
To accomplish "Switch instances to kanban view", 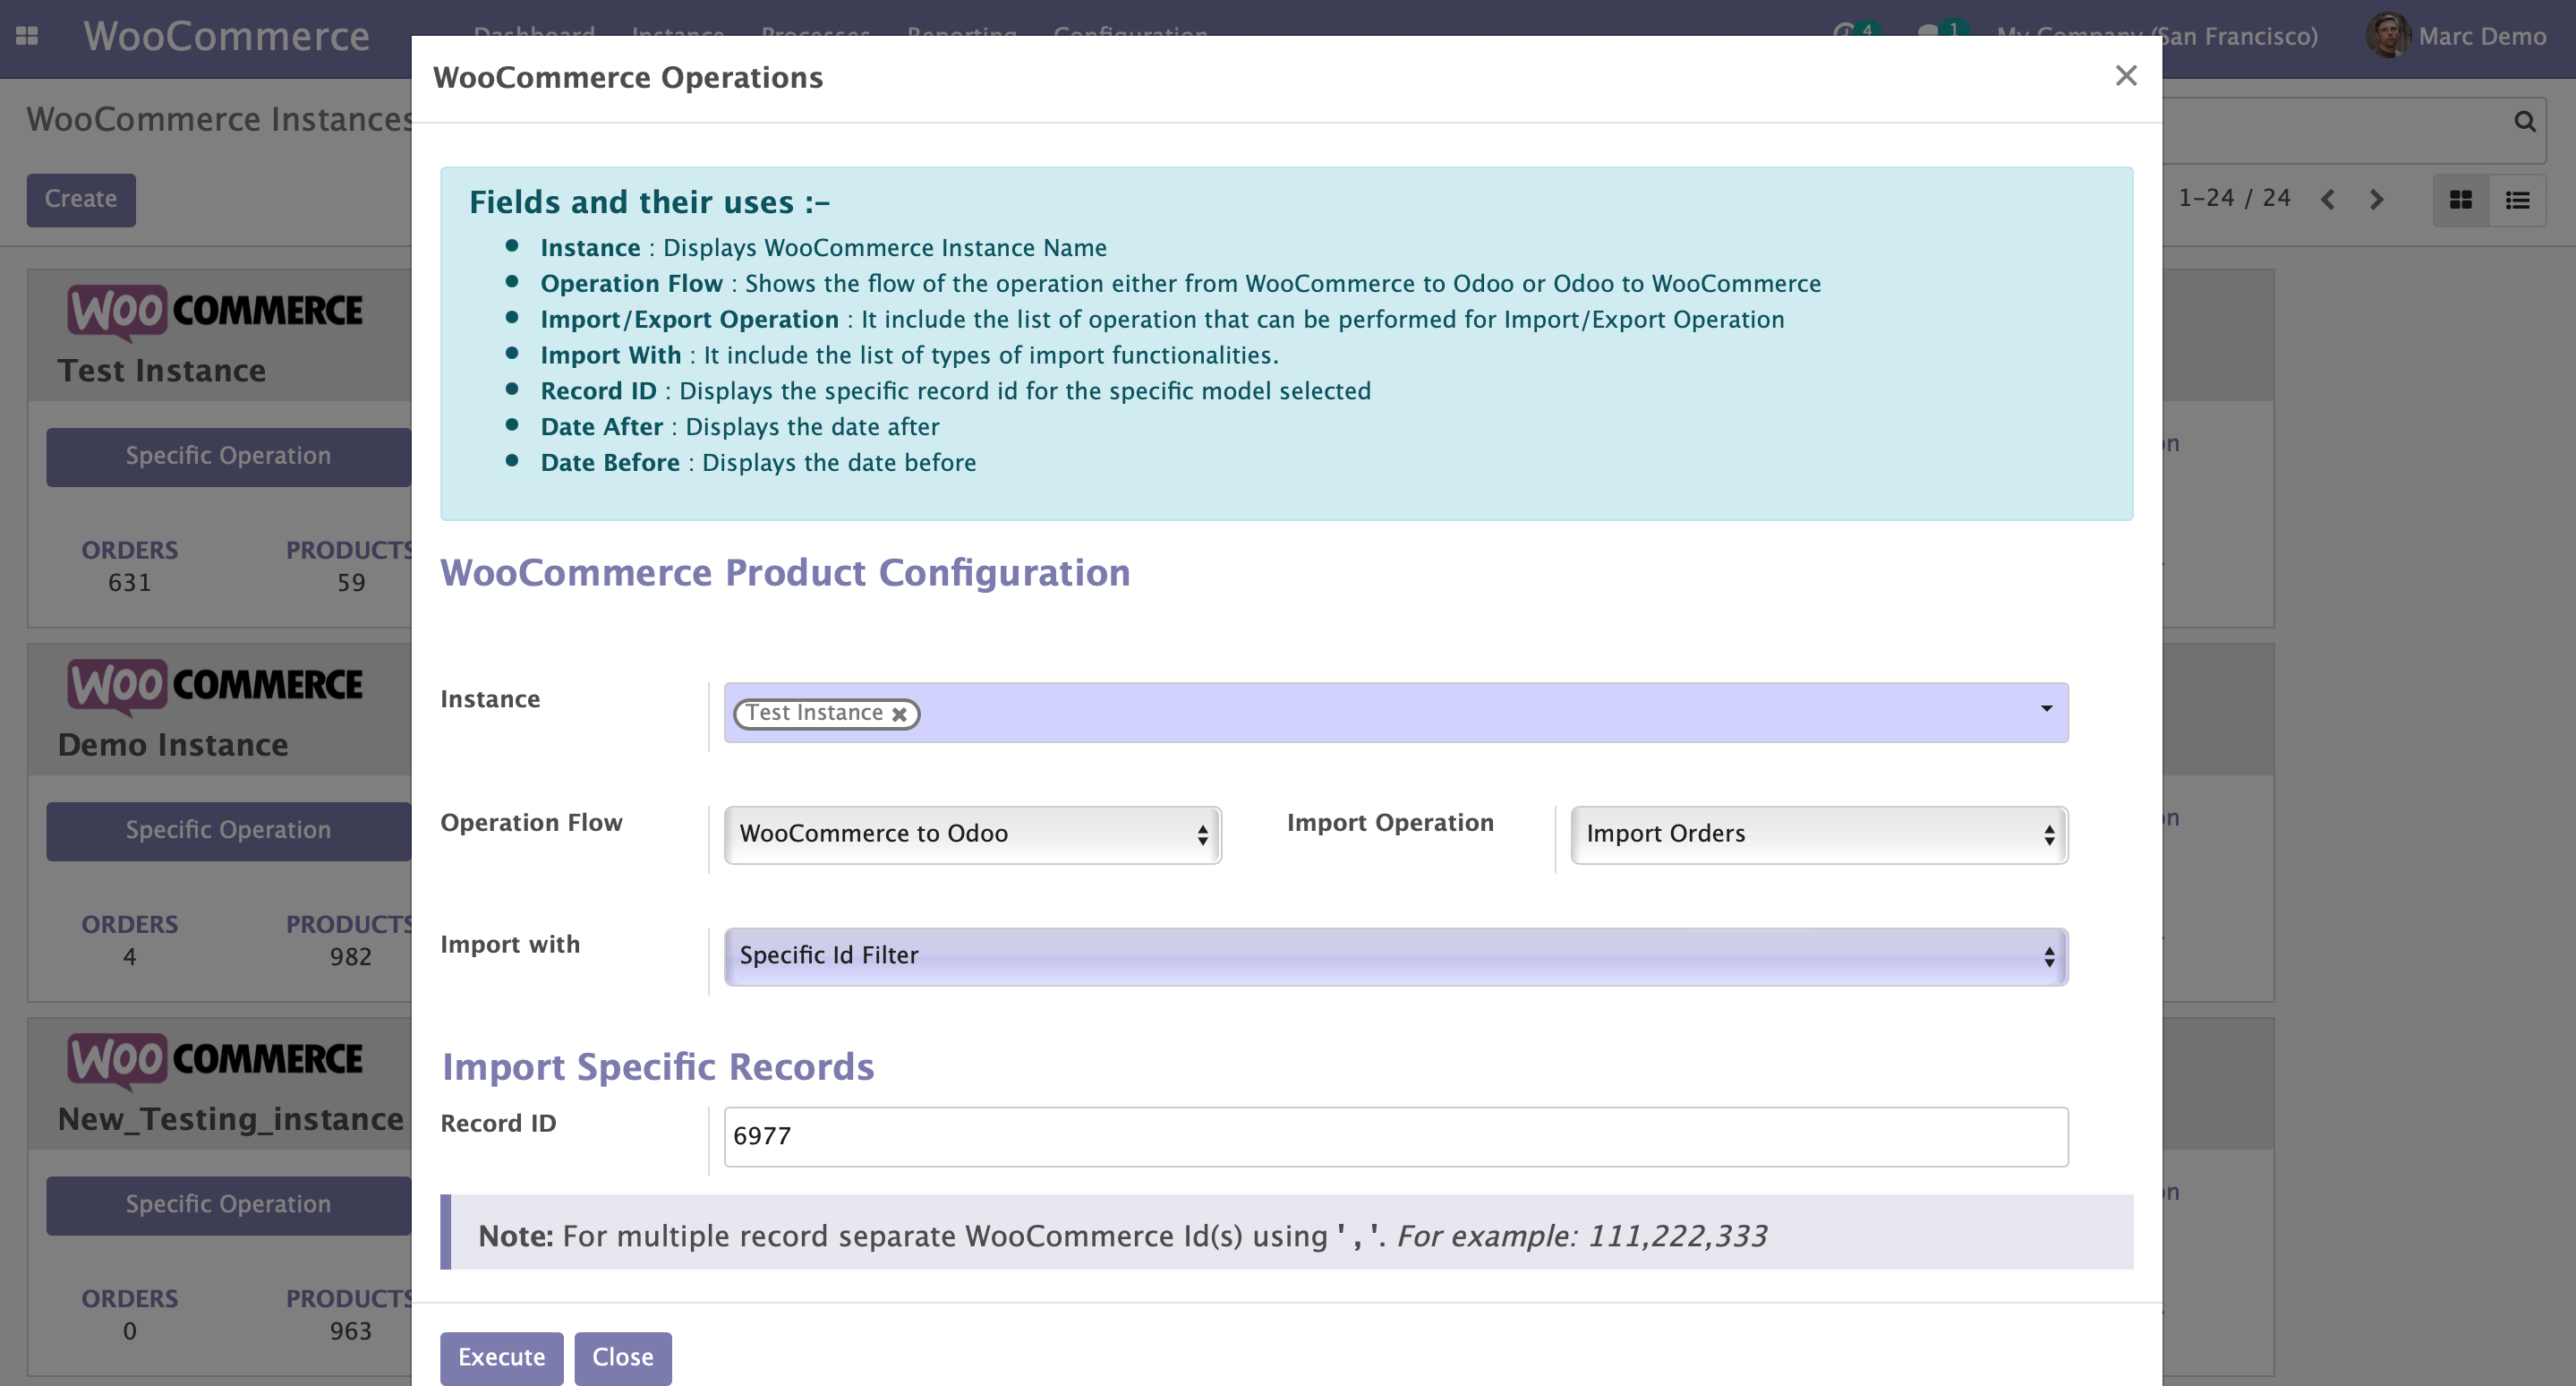I will tap(2461, 199).
